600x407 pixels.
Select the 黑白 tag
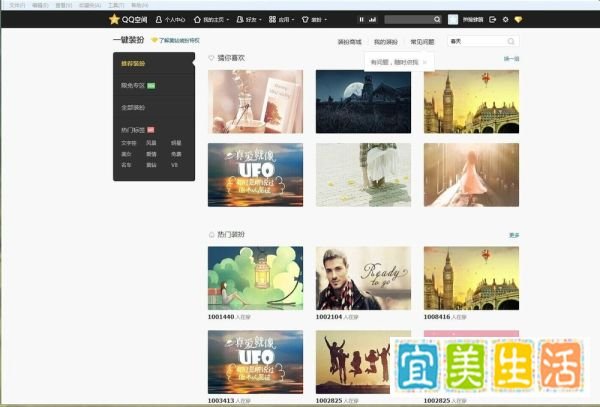(126, 154)
